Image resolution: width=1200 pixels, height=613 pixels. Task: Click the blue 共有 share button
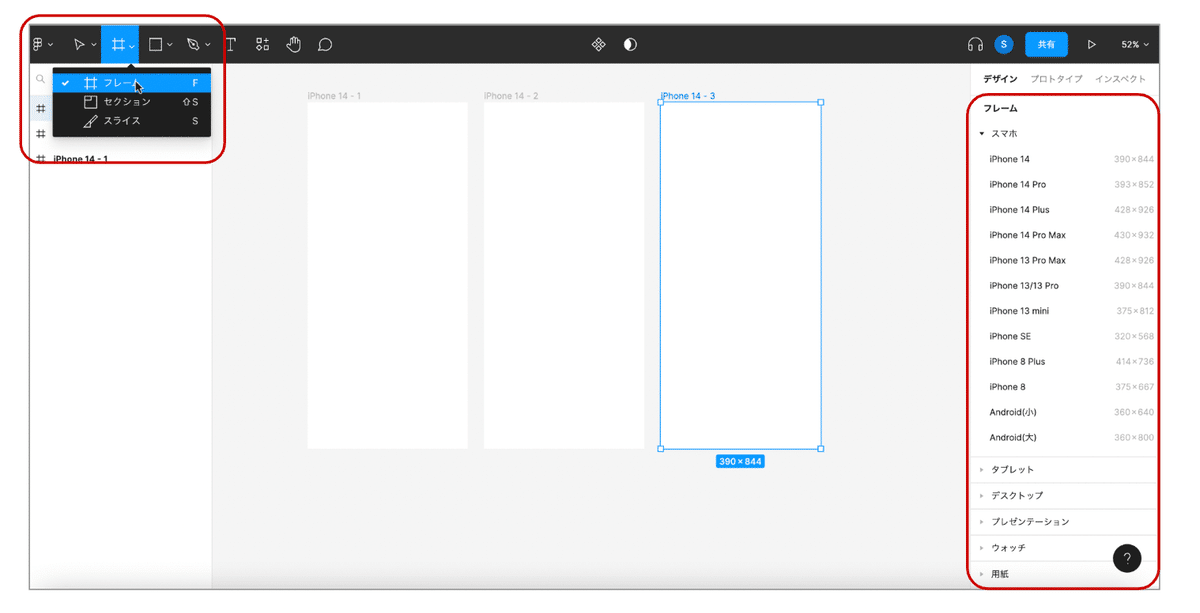coord(1046,45)
